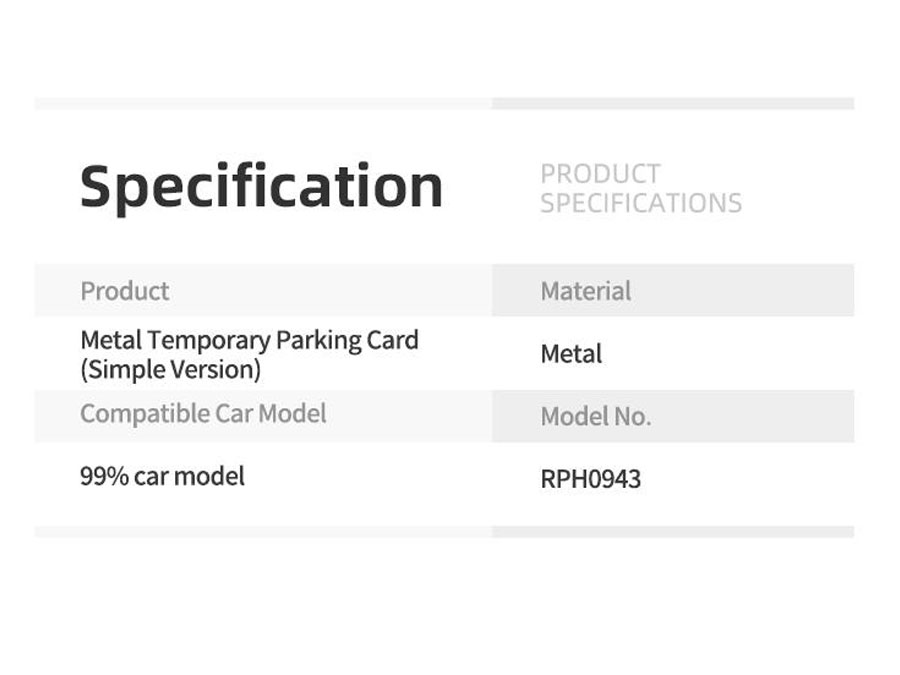Image resolution: width=900 pixels, height=675 pixels.
Task: Click the Metal material value
Action: (x=571, y=354)
